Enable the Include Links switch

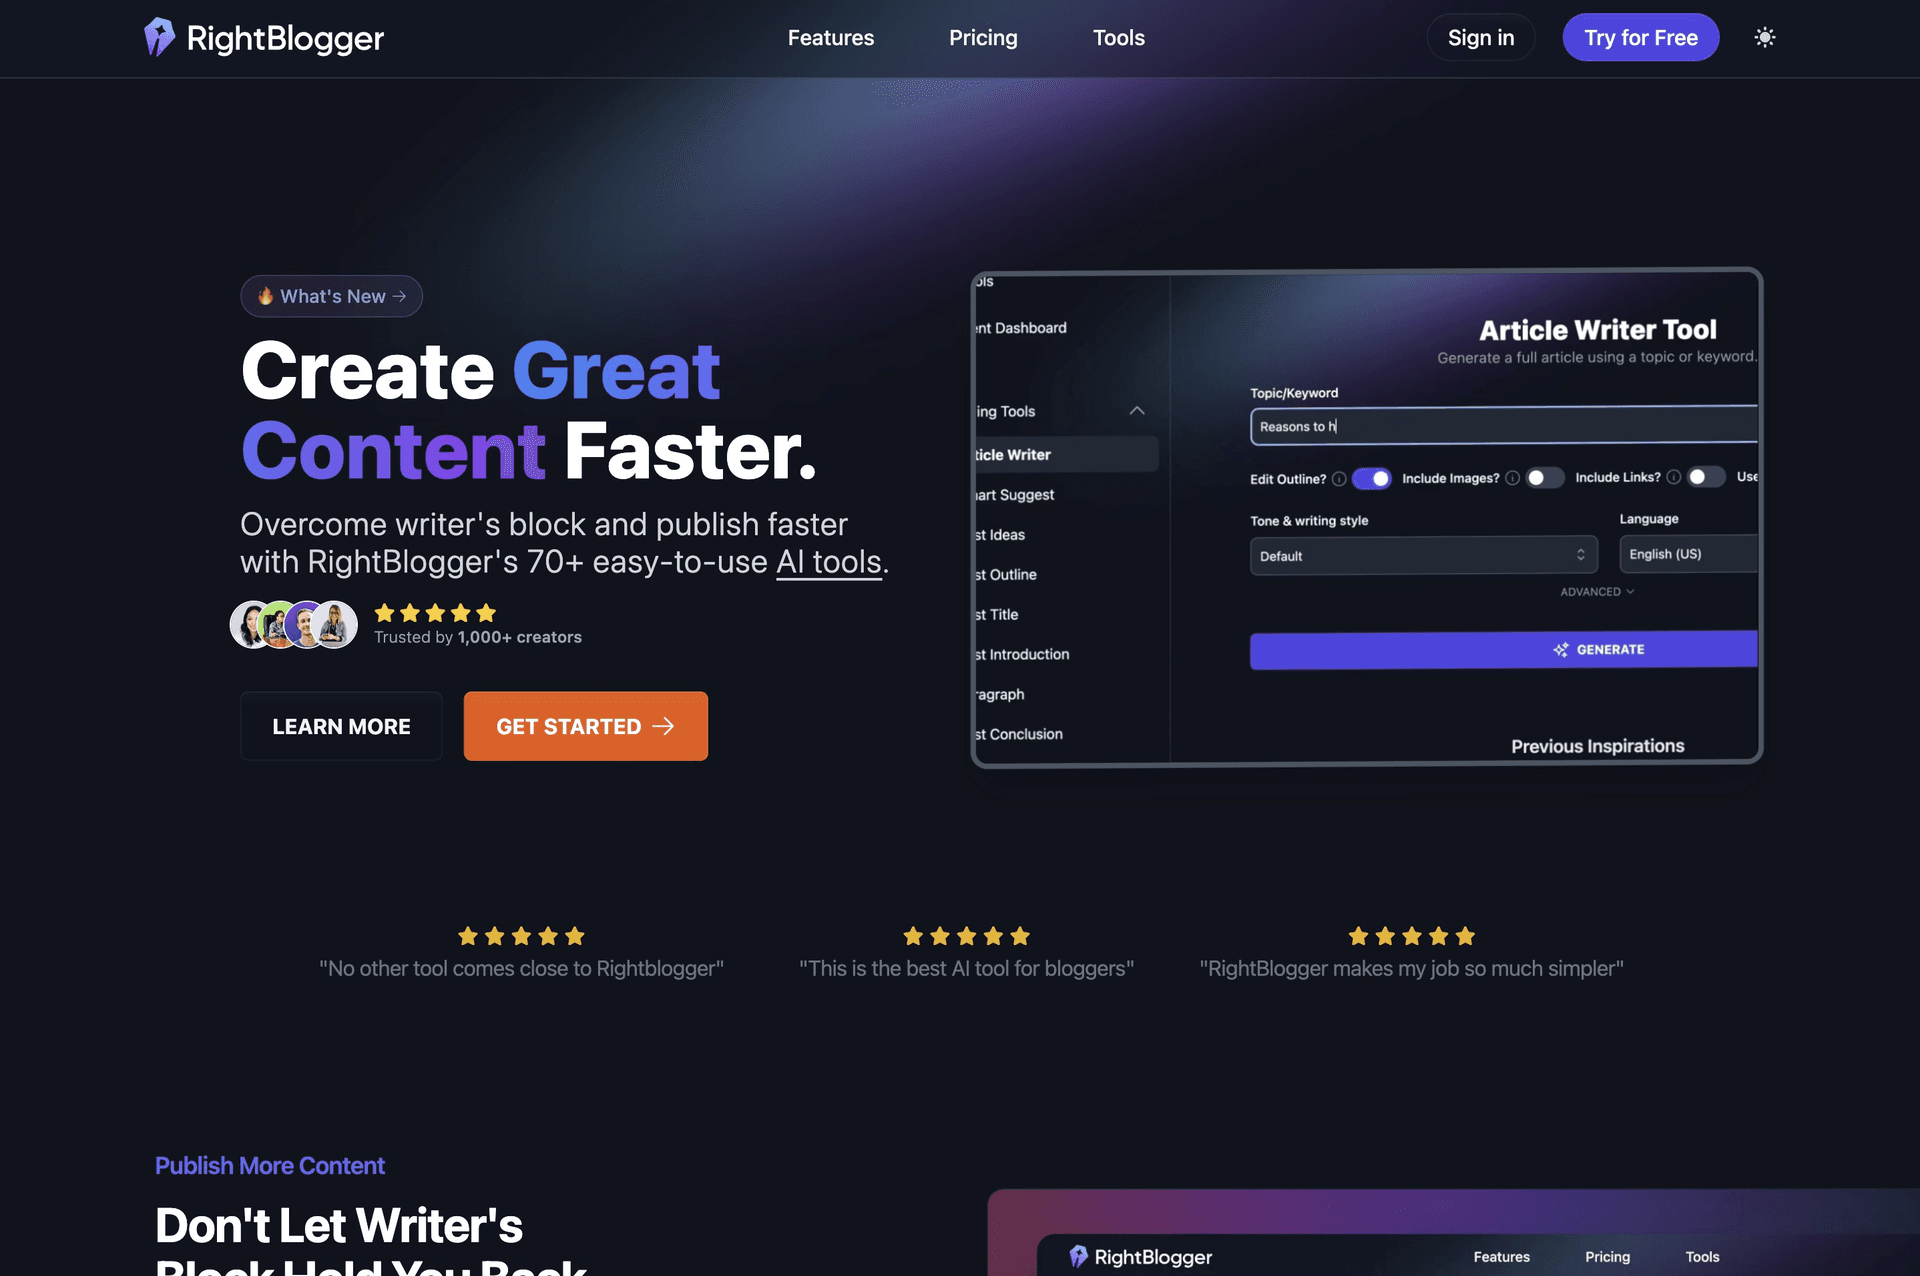click(x=1706, y=477)
